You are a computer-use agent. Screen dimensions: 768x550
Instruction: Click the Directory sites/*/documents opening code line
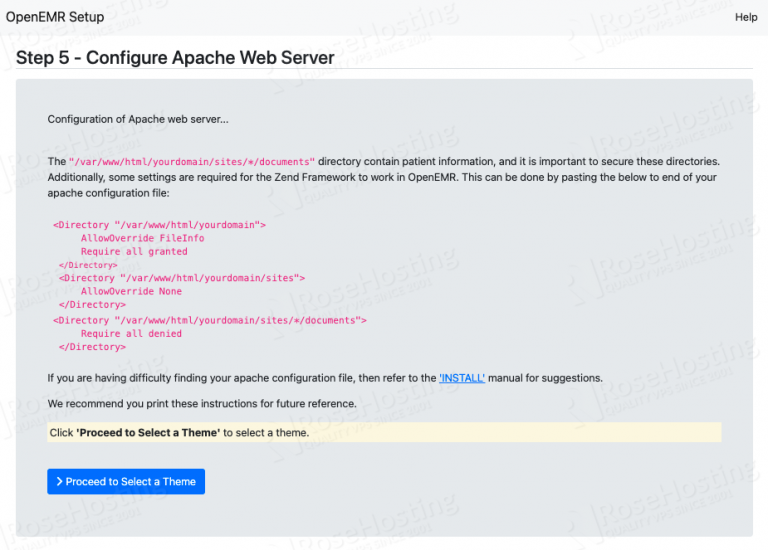tap(210, 320)
